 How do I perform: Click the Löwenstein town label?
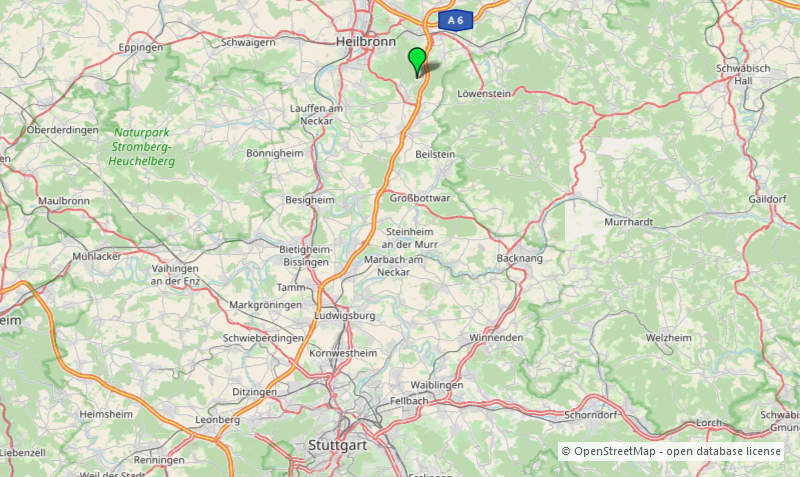pos(484,94)
